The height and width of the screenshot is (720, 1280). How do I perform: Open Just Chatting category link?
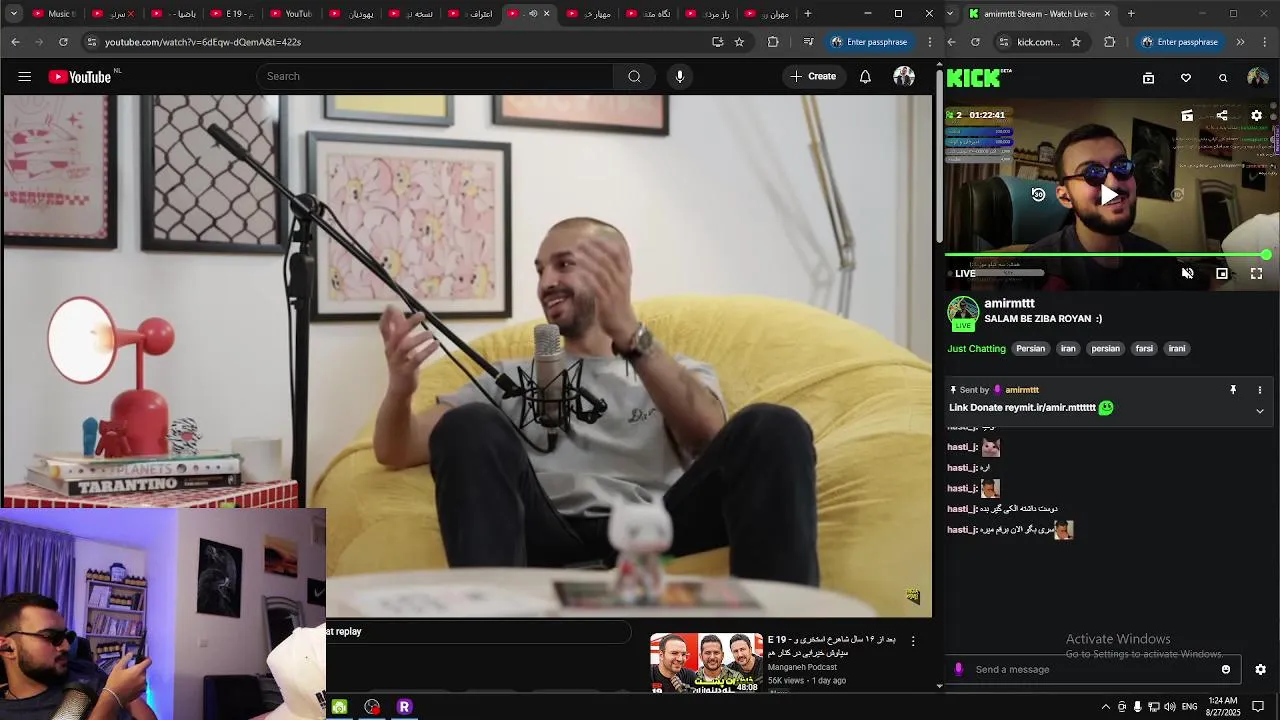click(x=977, y=349)
